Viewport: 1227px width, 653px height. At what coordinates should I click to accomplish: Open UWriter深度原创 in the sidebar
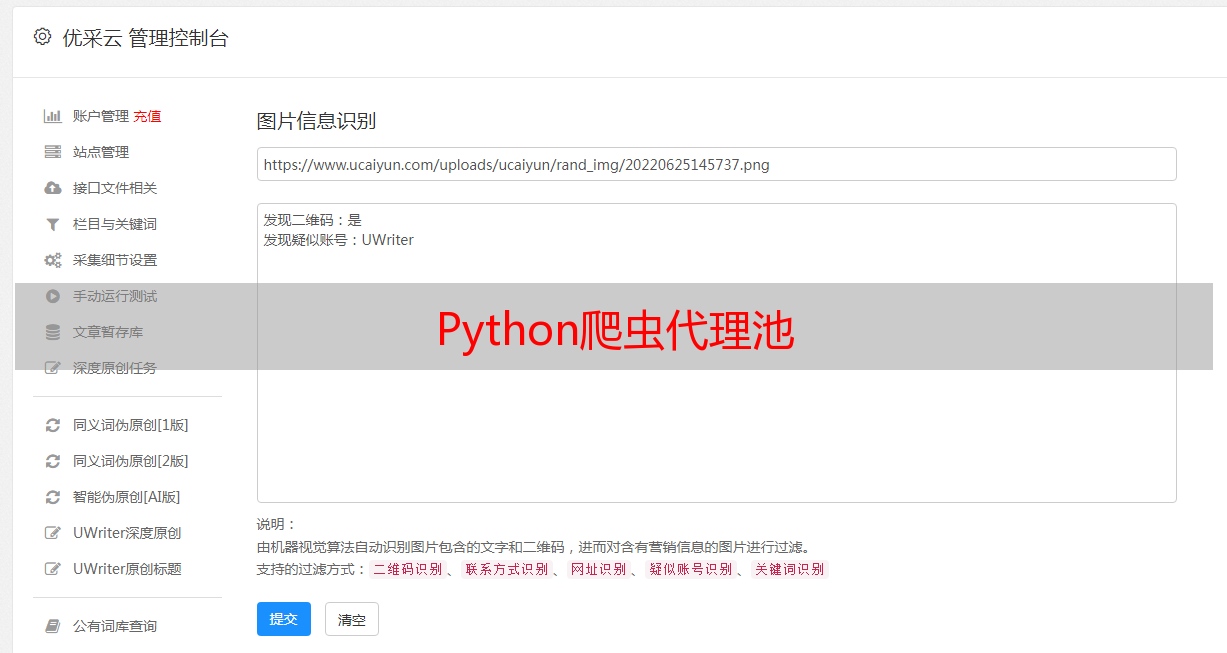[127, 533]
